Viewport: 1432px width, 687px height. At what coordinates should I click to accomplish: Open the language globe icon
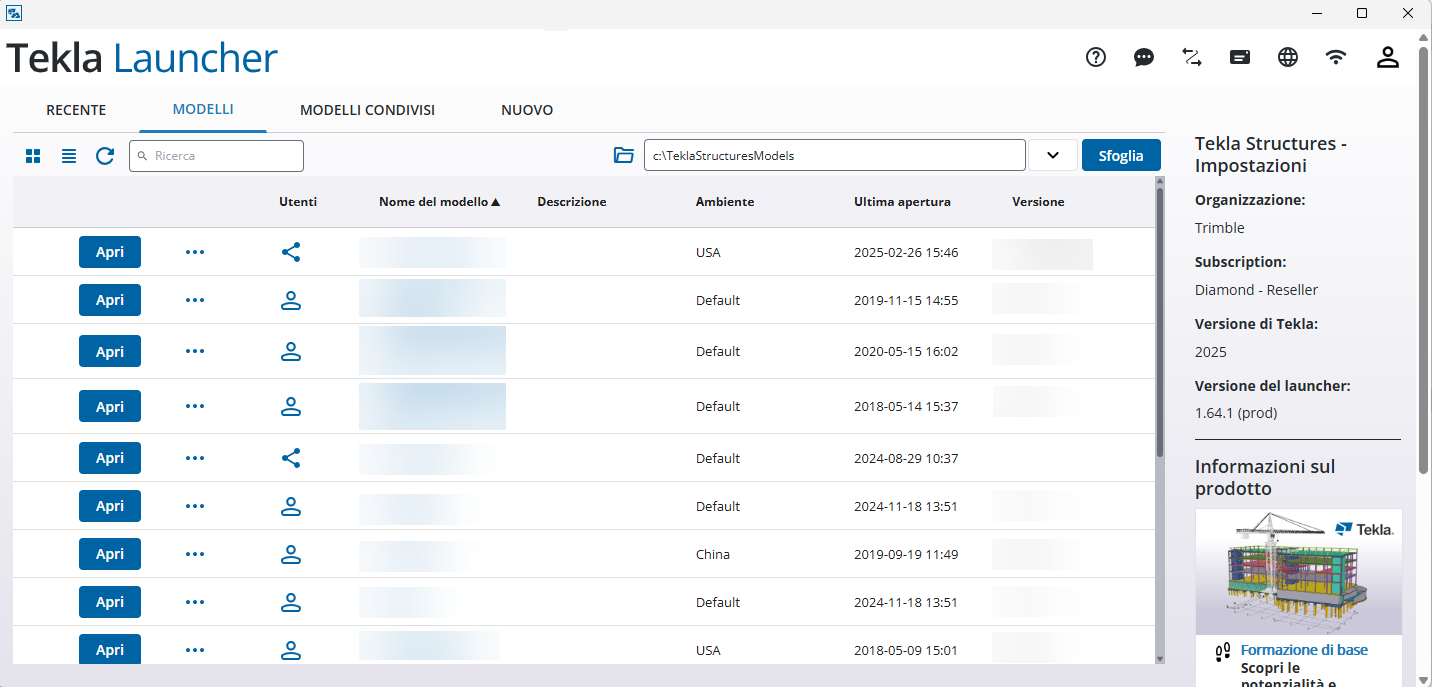click(1288, 57)
